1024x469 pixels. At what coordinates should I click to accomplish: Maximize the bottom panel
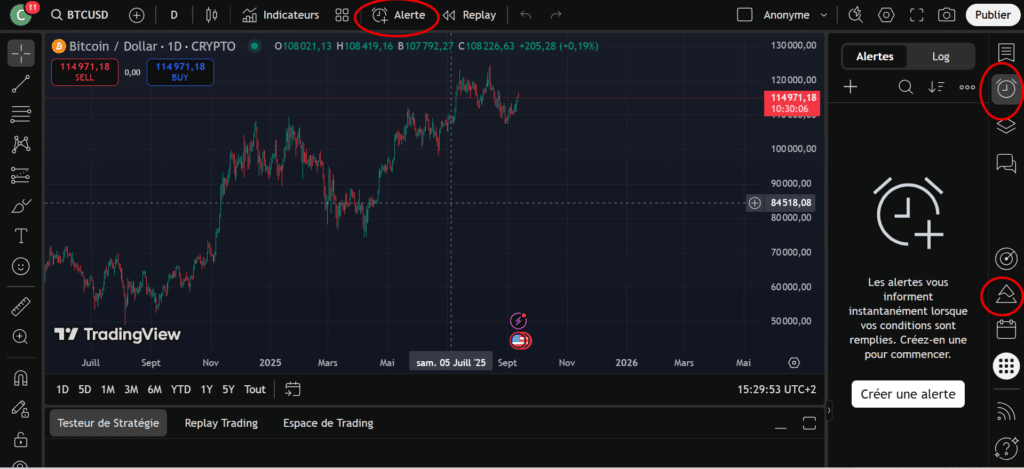[810, 423]
